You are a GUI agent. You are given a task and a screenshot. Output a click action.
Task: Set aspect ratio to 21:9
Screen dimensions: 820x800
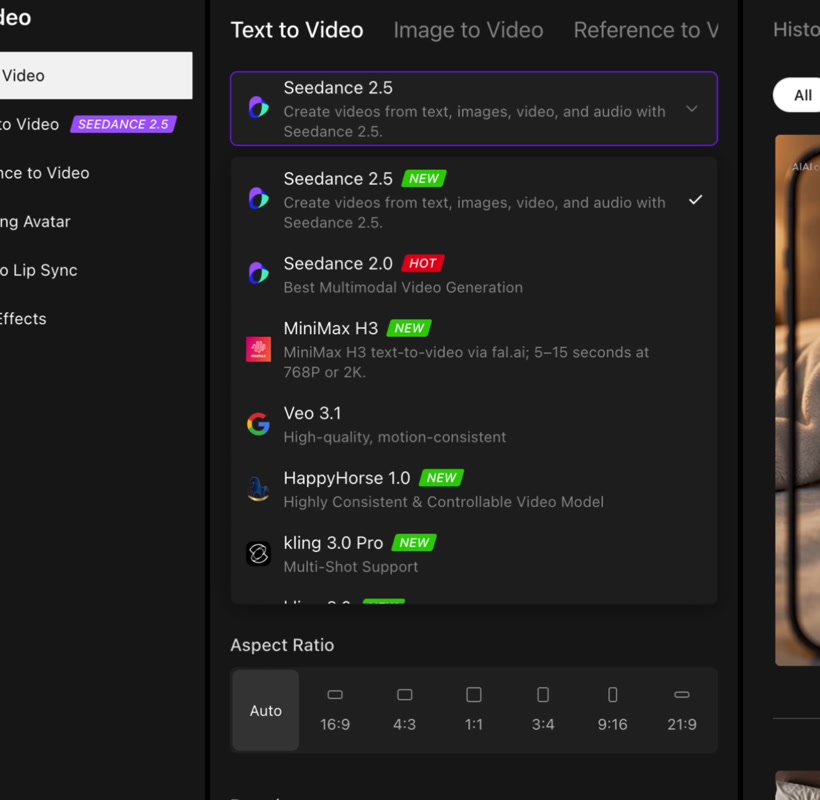682,710
